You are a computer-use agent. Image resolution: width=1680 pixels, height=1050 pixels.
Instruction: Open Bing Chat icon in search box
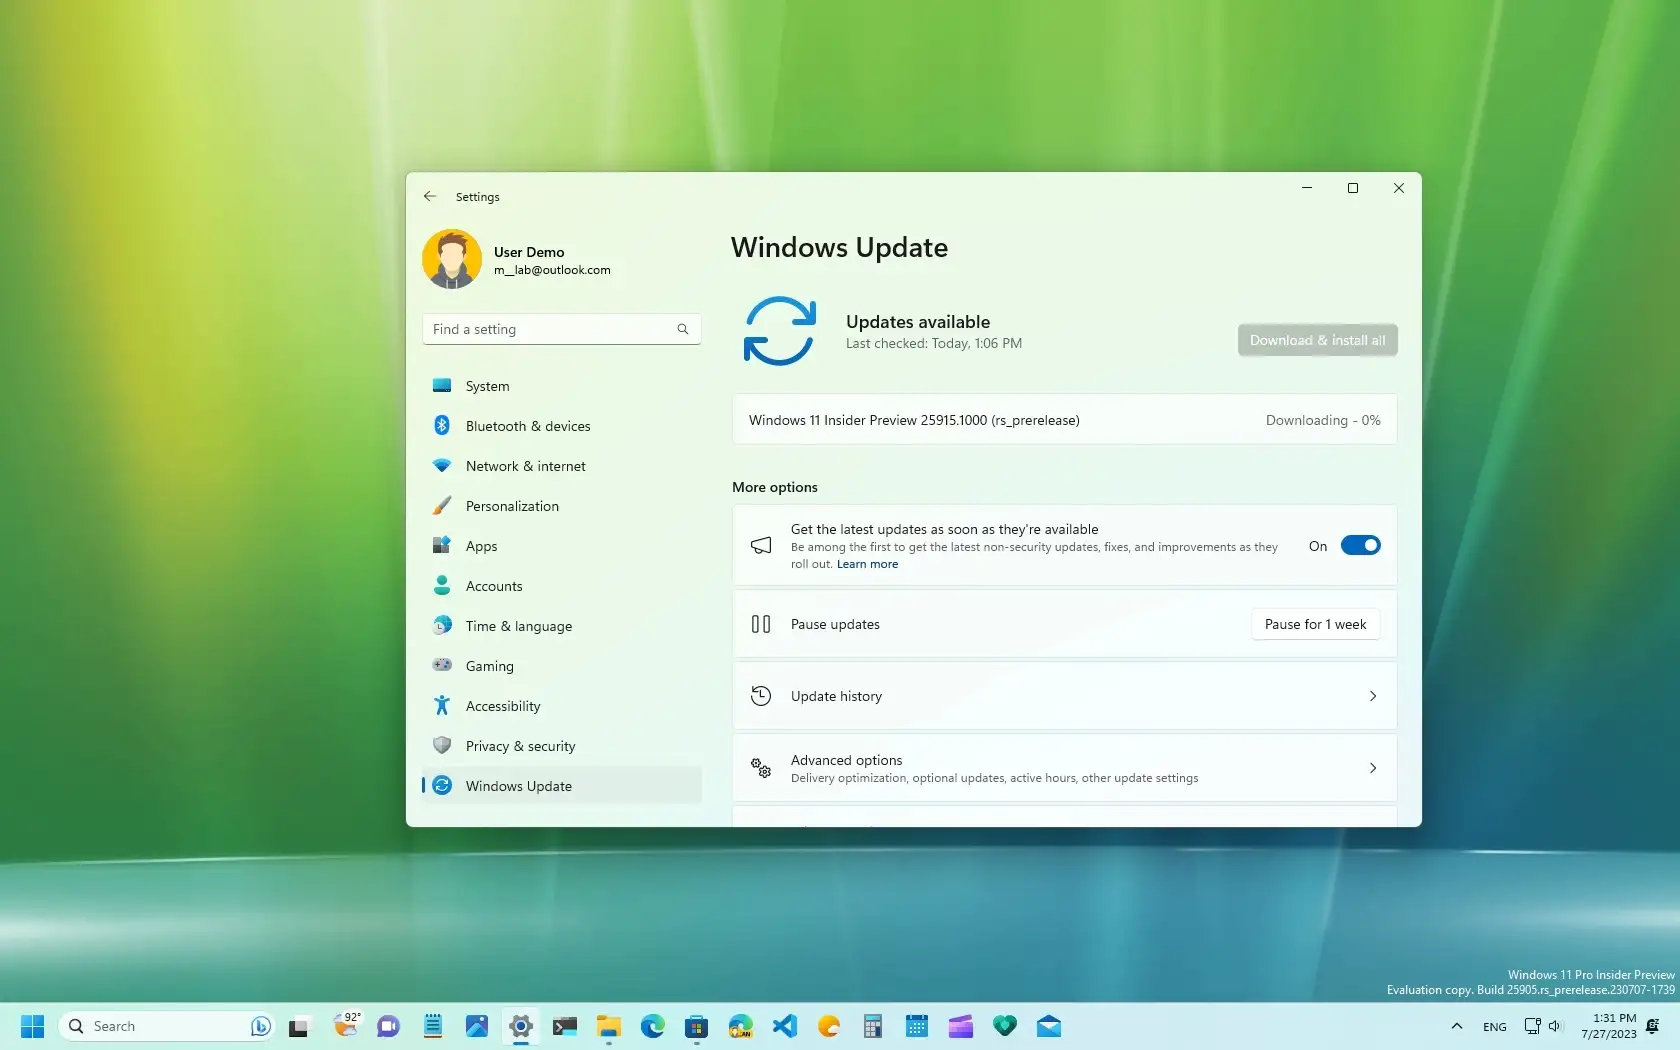260,1026
